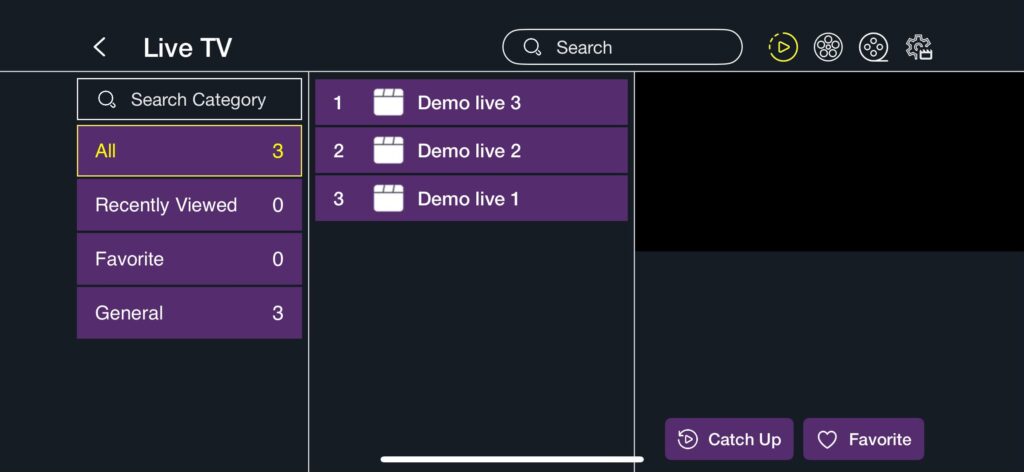Focus the Search Category field
Screen dimensions: 1024x472
[189, 99]
